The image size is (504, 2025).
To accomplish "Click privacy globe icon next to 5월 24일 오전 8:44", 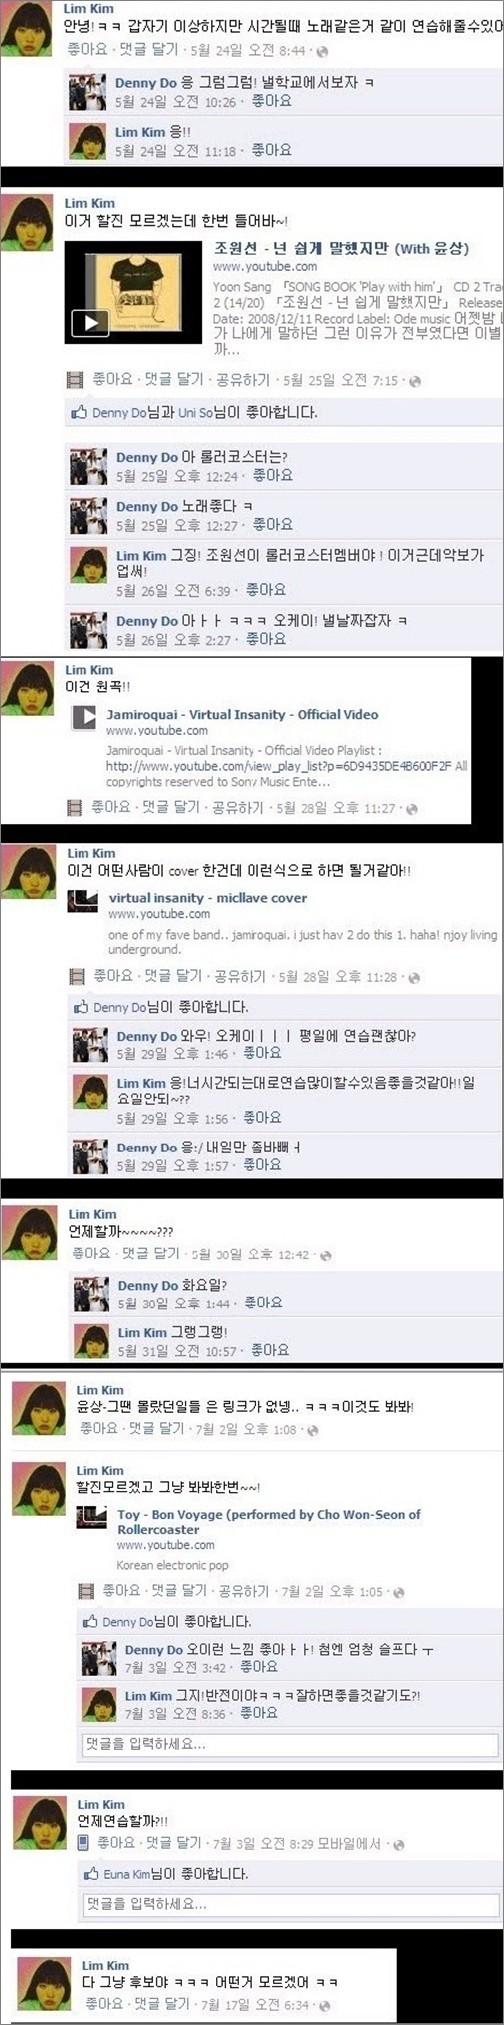I will [x=320, y=50].
